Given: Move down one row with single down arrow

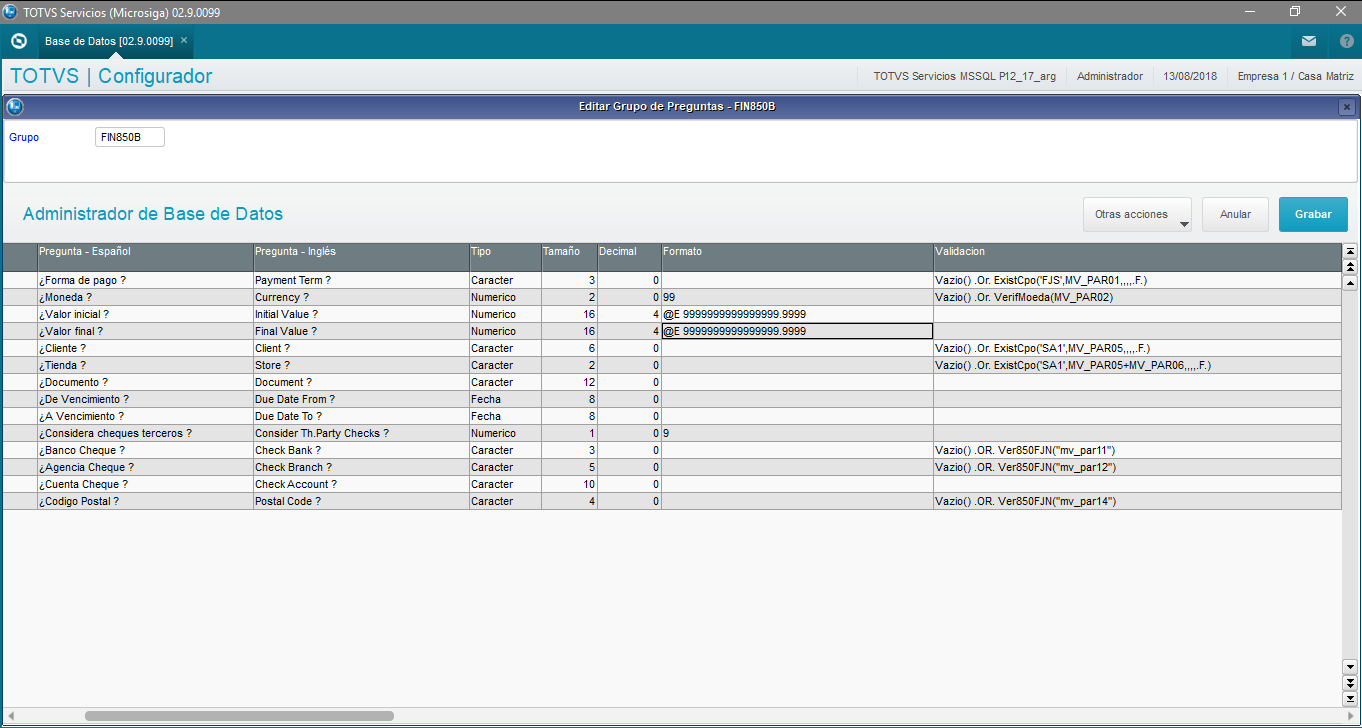Looking at the screenshot, I should [1350, 666].
